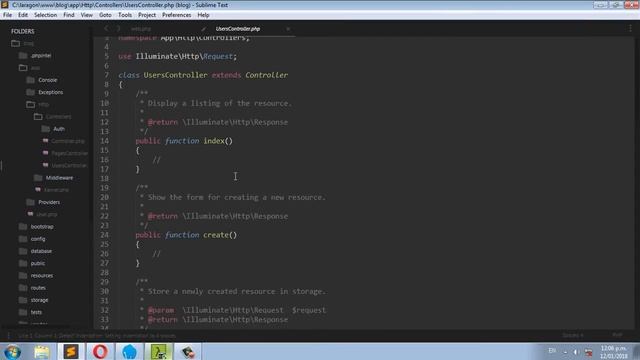Expand the .phpintel folder
Image resolution: width=640 pixels, height=360 pixels.
[23, 56]
